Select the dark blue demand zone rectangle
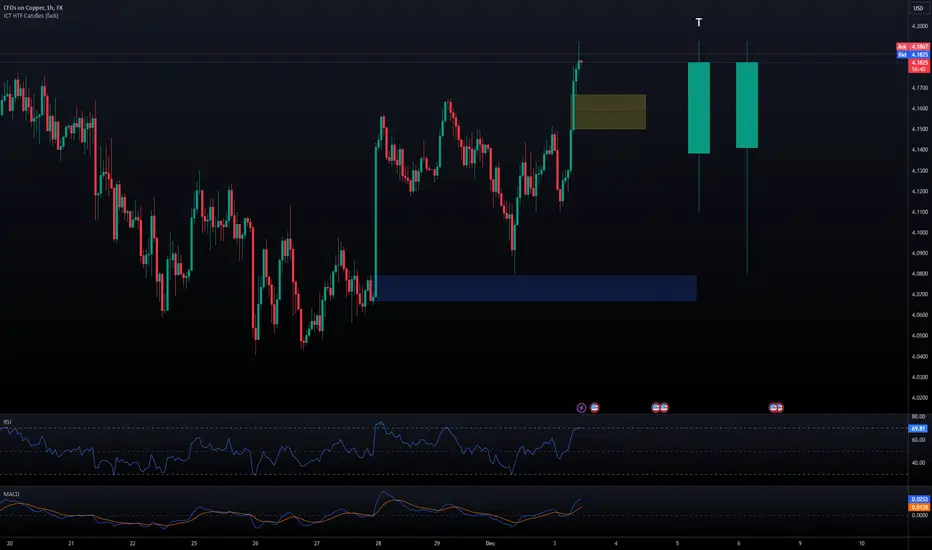Viewport: 932px width, 550px height. point(536,288)
